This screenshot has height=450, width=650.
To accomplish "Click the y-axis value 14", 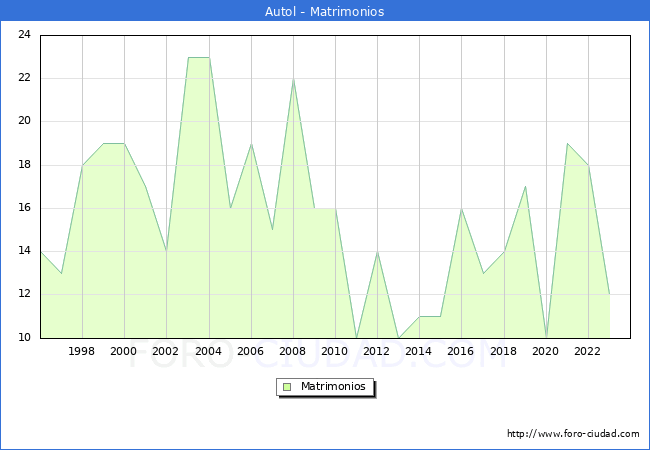I will tap(25, 251).
